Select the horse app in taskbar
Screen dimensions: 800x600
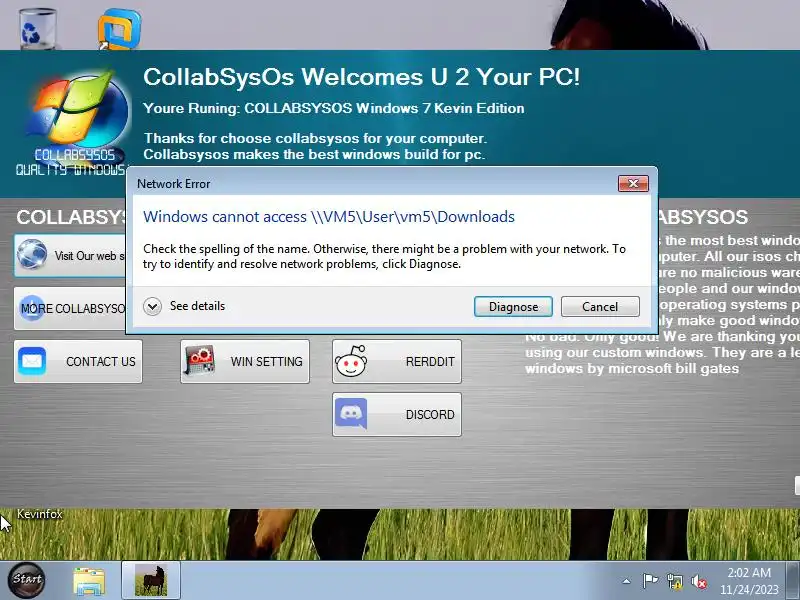click(151, 580)
